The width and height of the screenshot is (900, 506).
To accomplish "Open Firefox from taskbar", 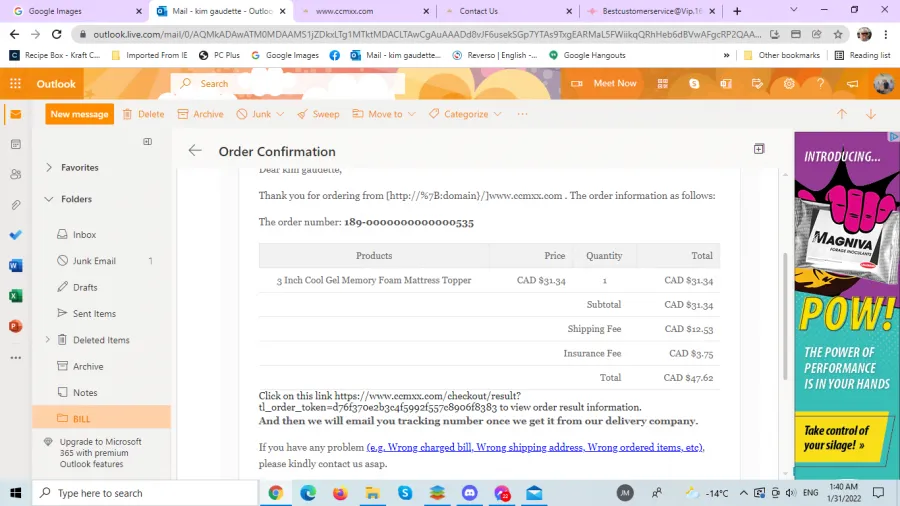I will [x=340, y=493].
